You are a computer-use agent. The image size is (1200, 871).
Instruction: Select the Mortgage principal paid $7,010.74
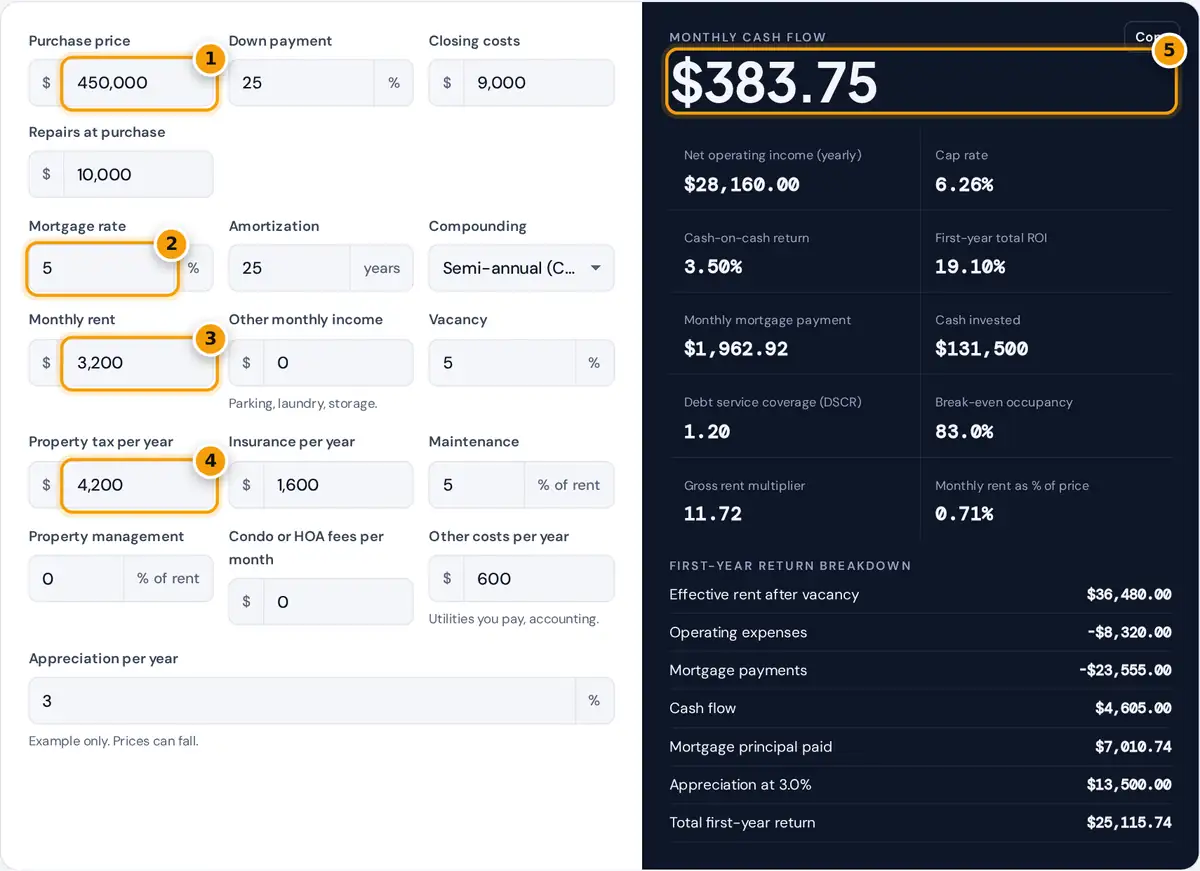1133,747
